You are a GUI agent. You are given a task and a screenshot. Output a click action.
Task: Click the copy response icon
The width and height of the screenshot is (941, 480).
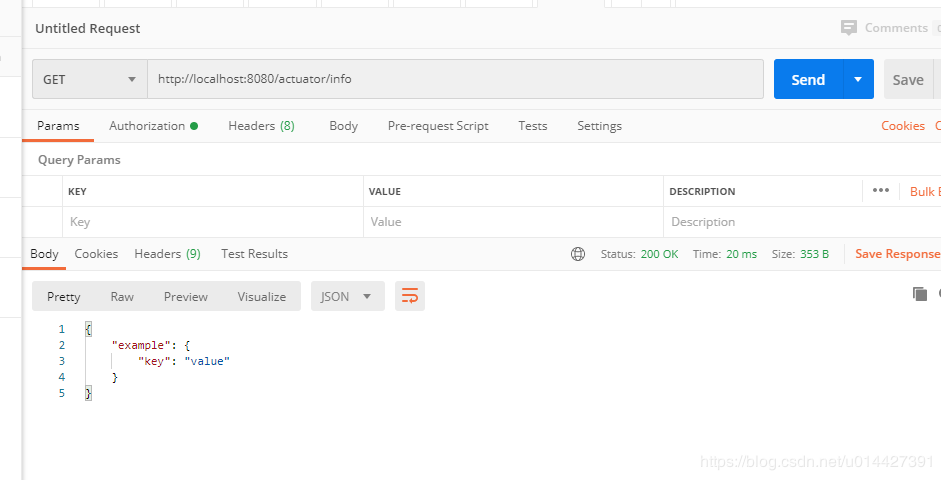tap(919, 293)
